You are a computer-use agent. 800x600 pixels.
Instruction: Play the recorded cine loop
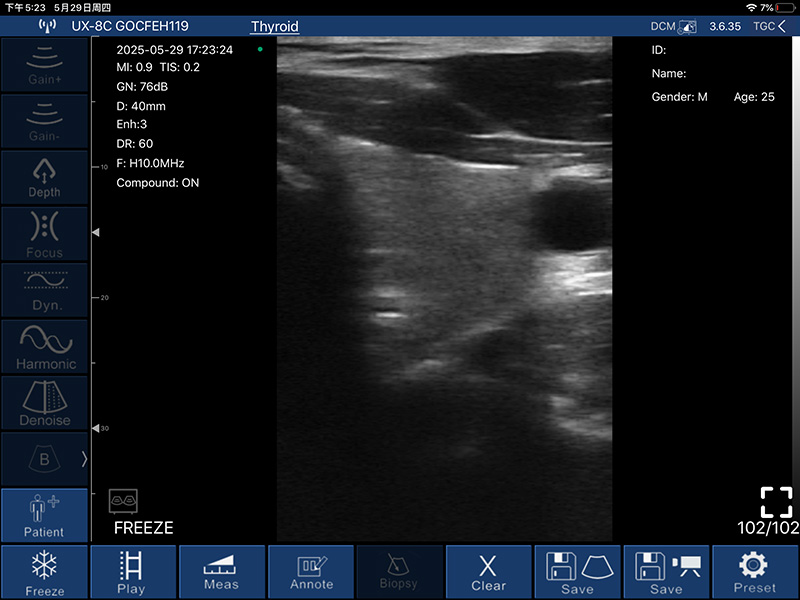click(132, 572)
